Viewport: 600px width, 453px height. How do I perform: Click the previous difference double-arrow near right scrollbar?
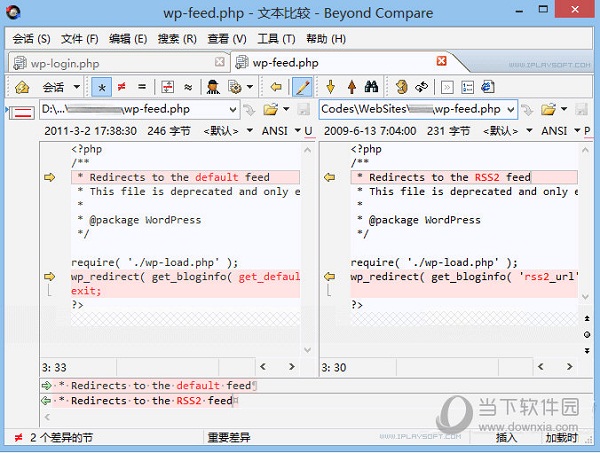587,318
